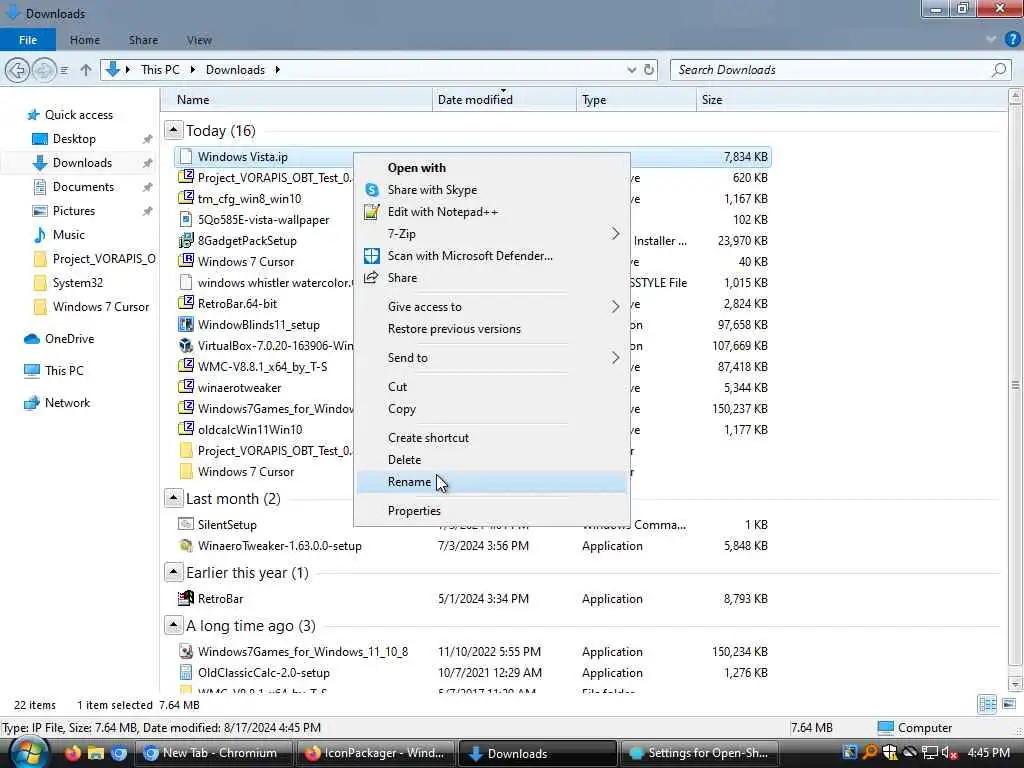The height and width of the screenshot is (768, 1024).
Task: Open System32 folder in navigation pane
Action: (x=77, y=283)
